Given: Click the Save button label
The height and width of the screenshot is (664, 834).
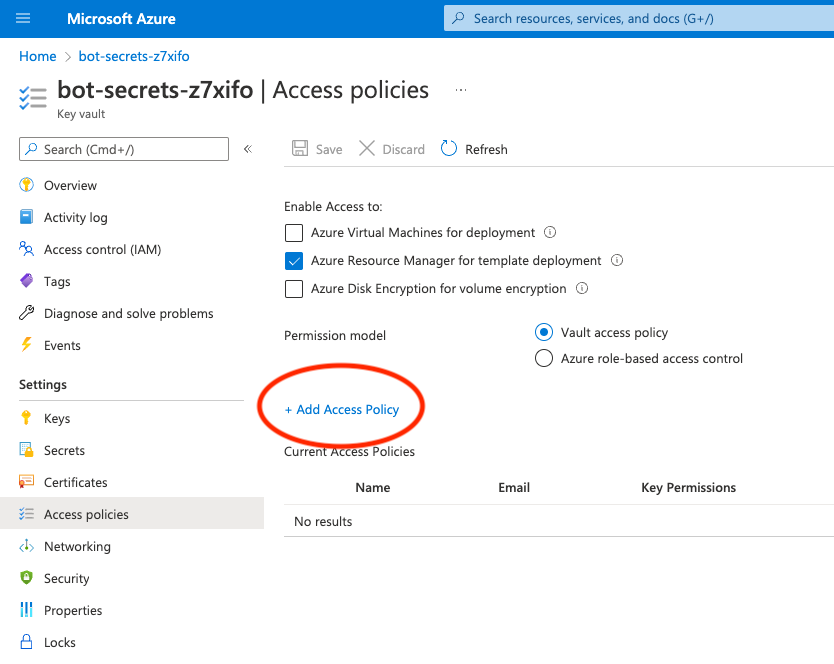Looking at the screenshot, I should [329, 150].
